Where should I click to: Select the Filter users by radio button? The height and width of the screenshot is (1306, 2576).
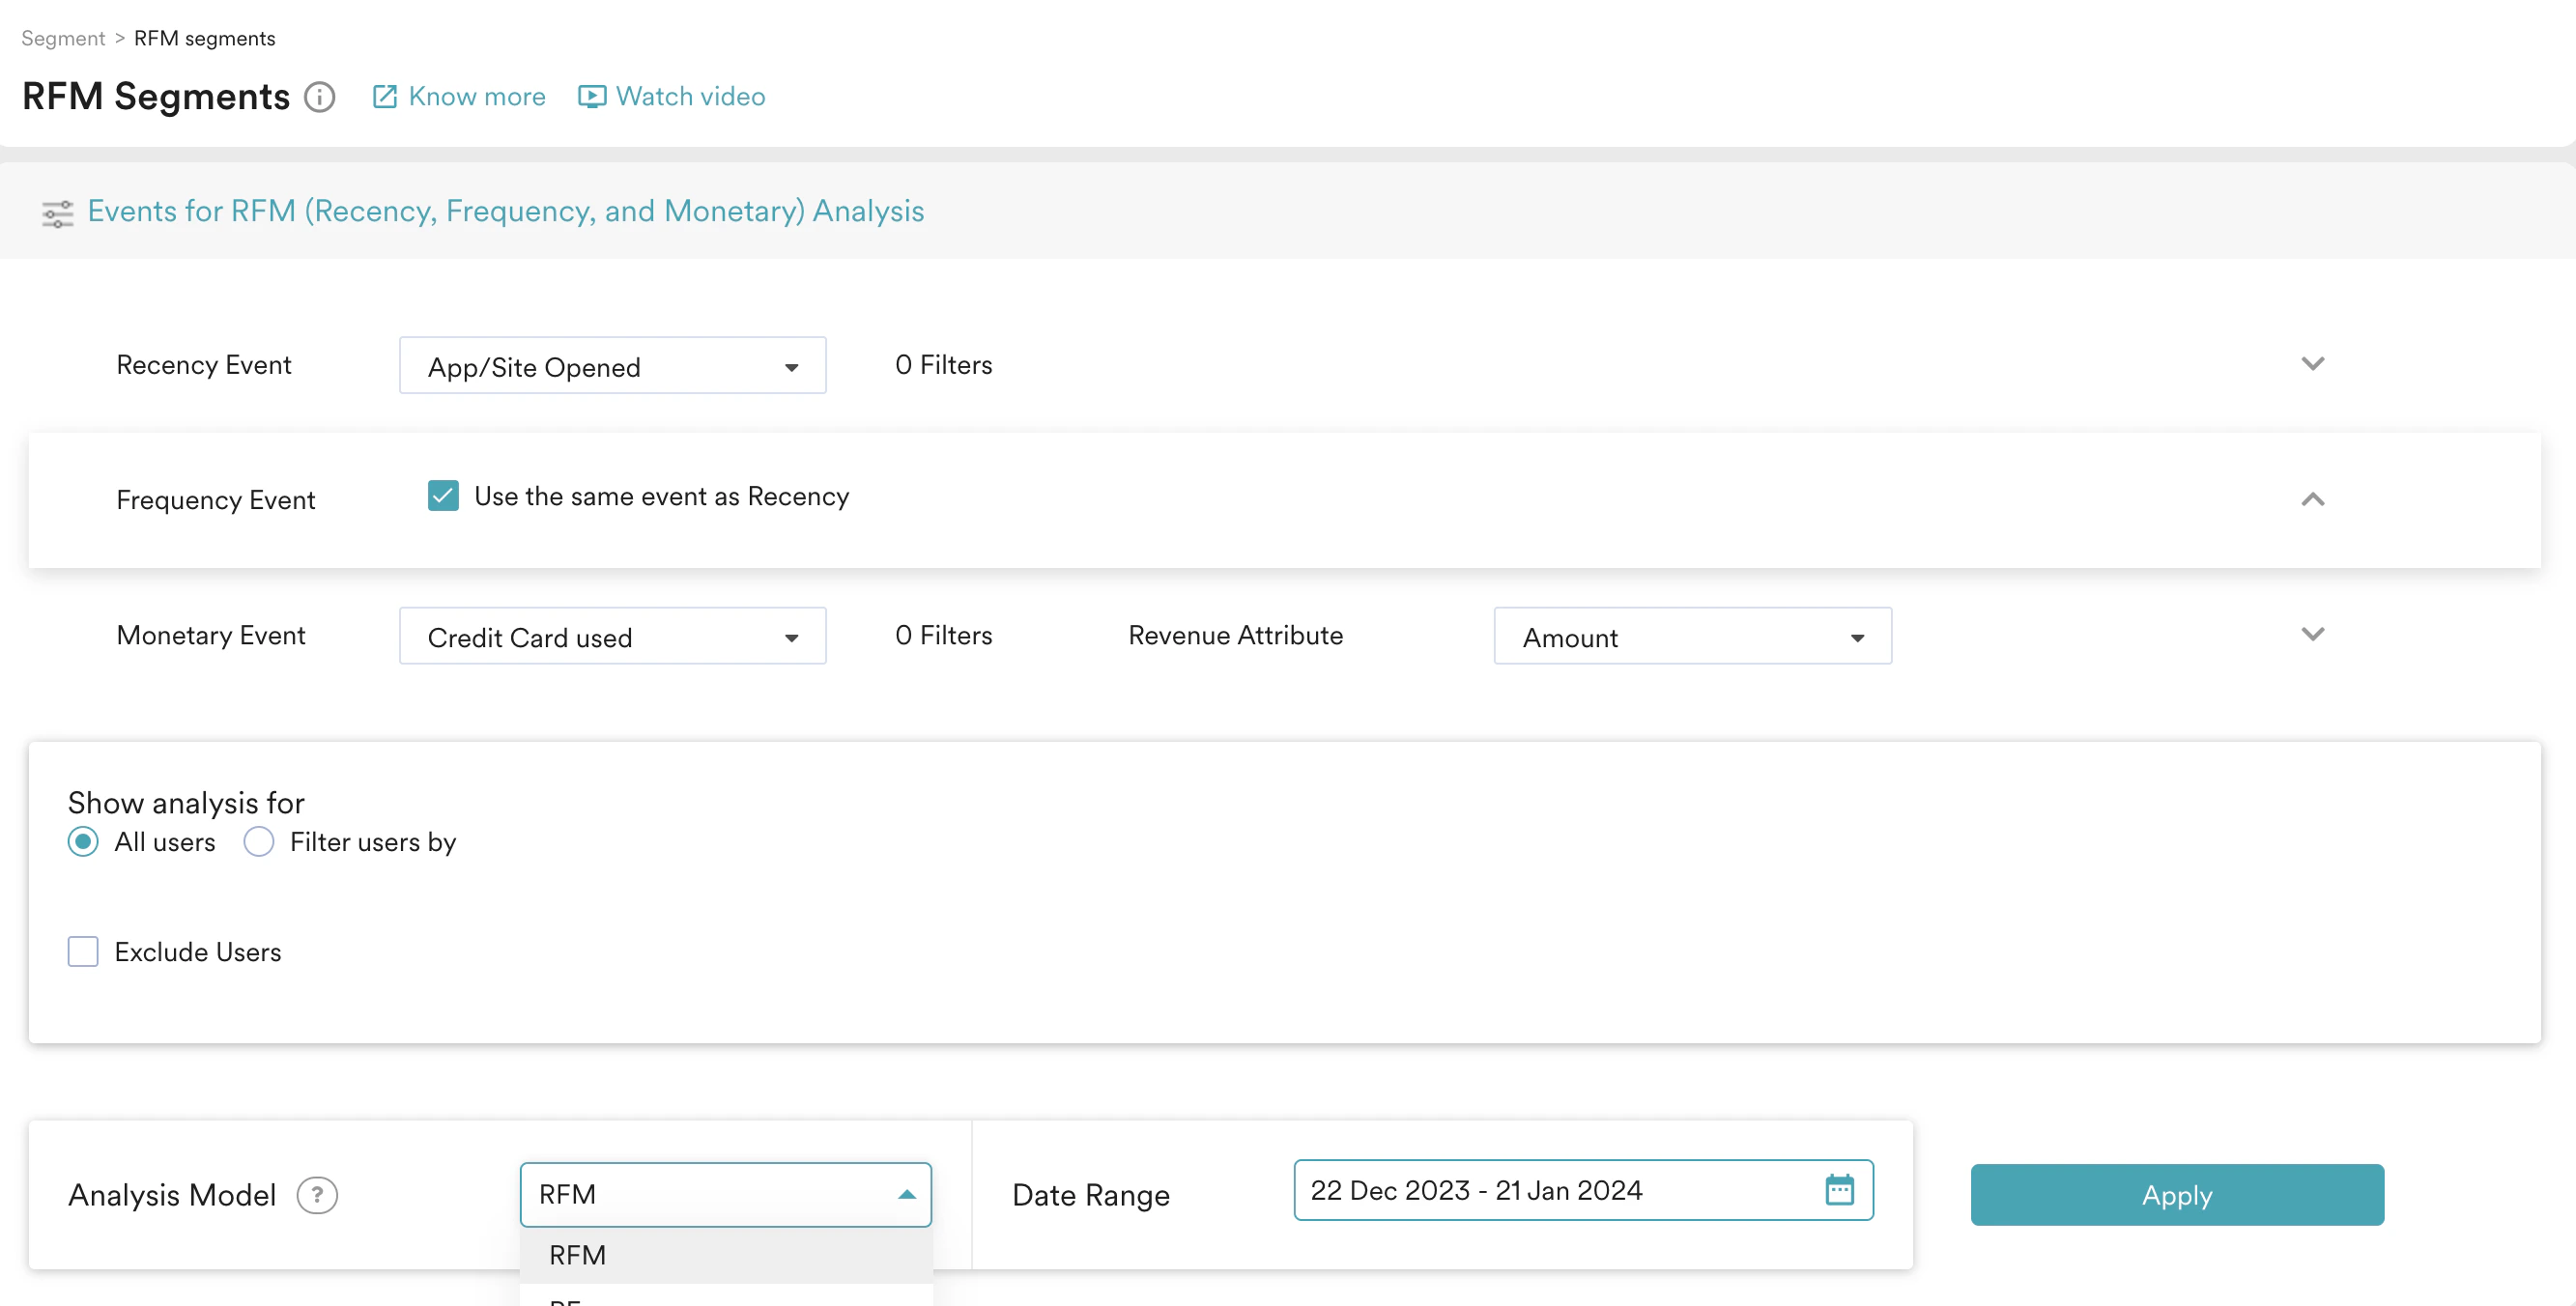coord(259,841)
